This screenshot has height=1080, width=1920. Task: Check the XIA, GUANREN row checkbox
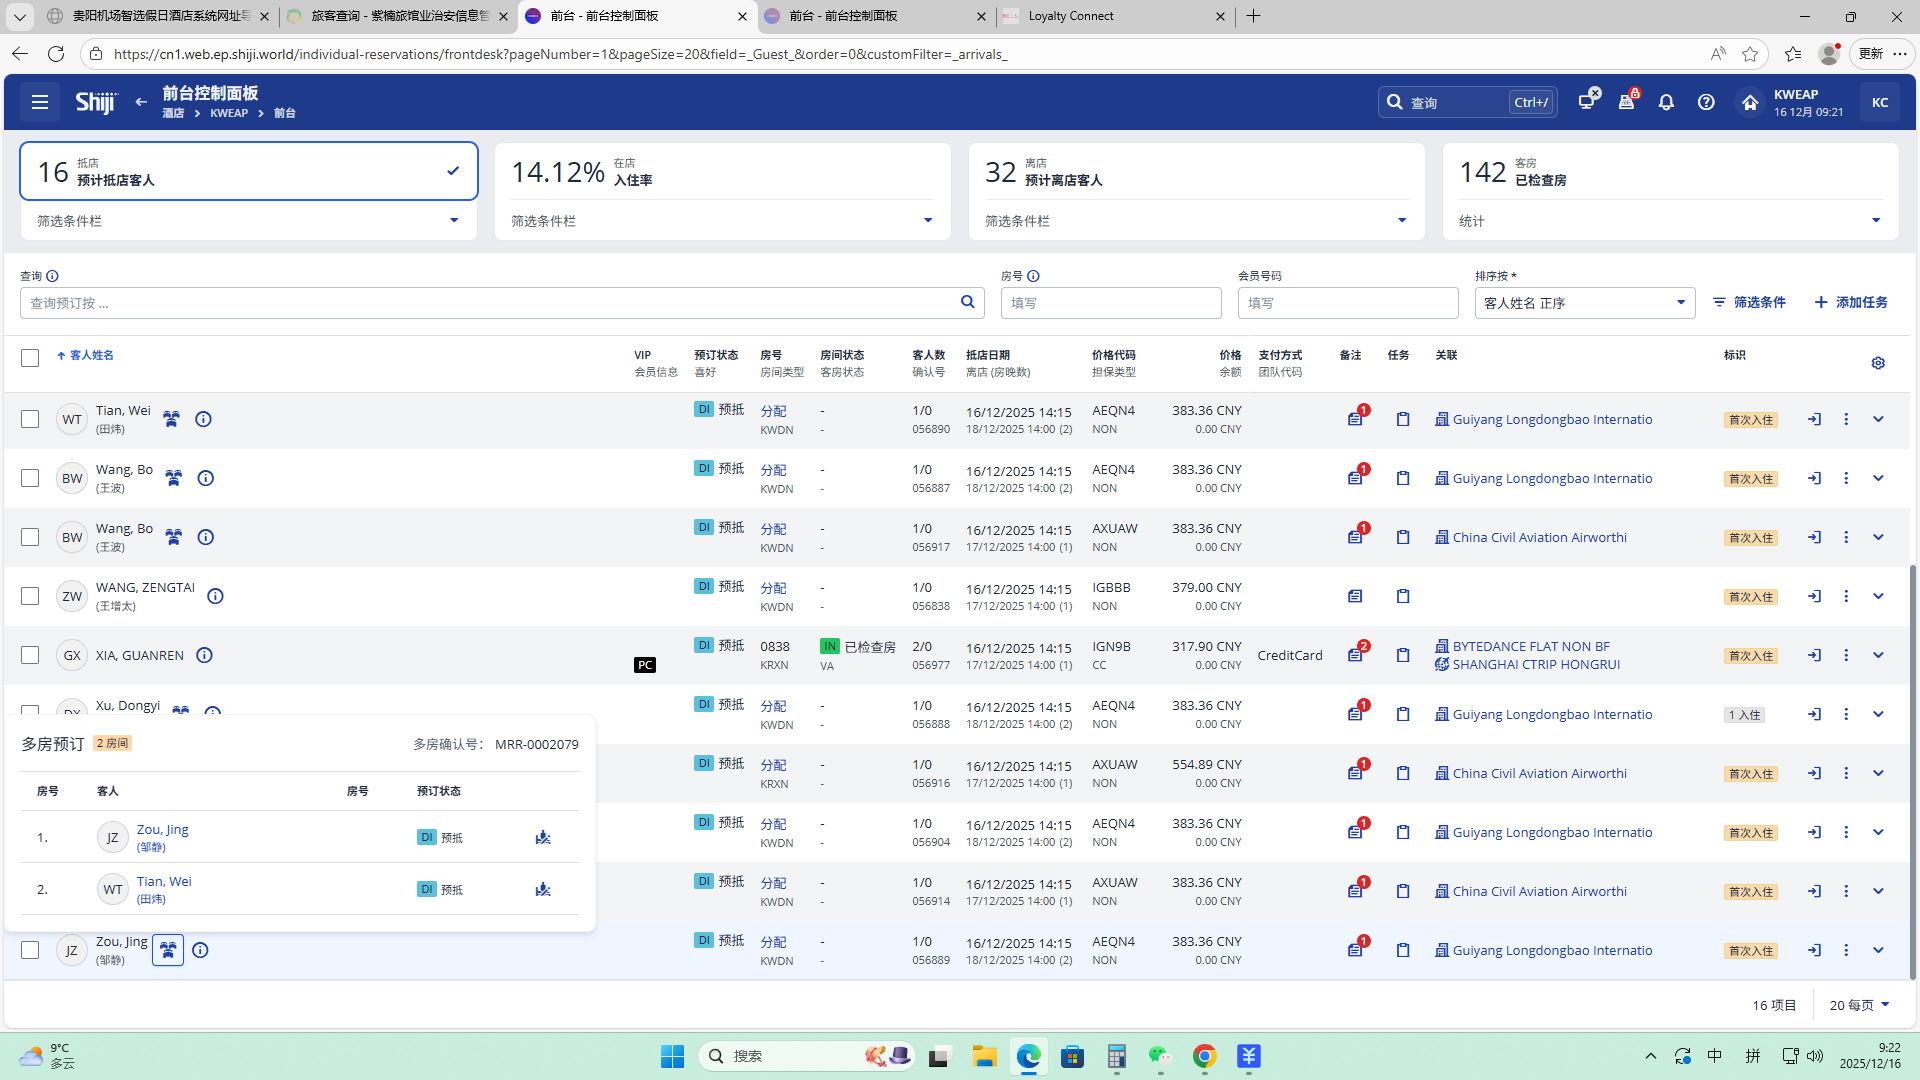click(30, 656)
